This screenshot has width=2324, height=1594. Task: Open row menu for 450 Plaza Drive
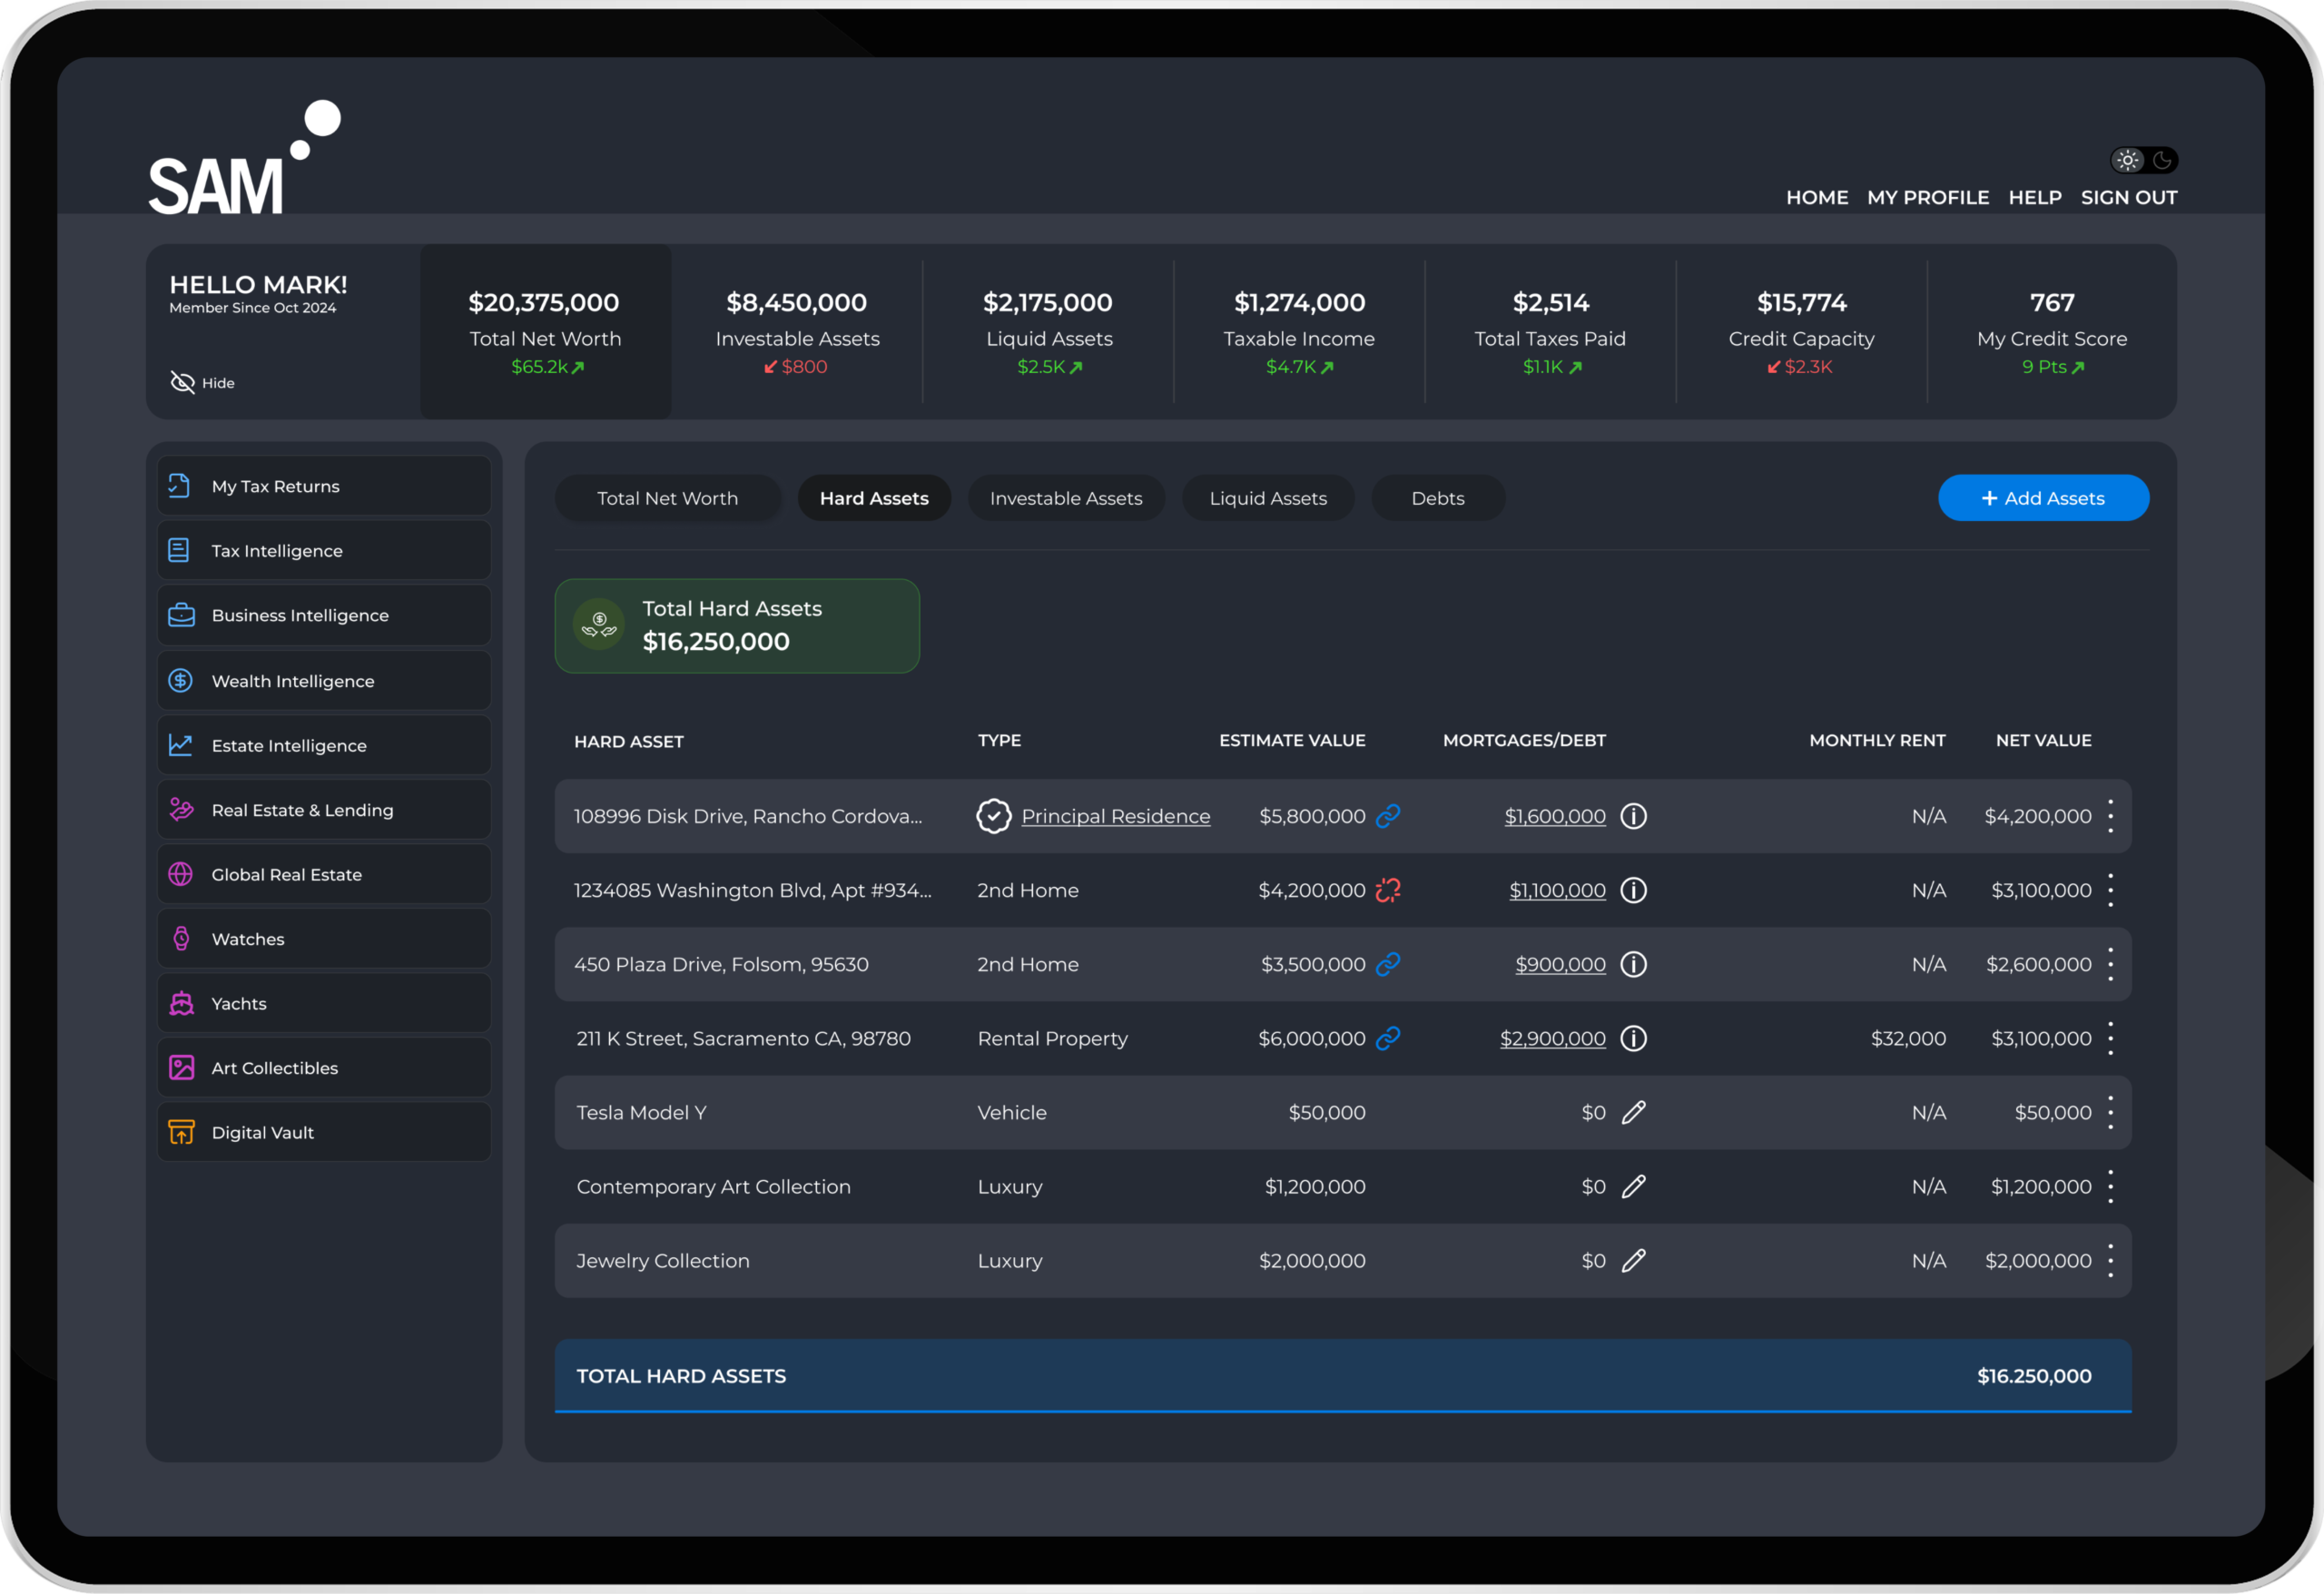coord(2110,964)
